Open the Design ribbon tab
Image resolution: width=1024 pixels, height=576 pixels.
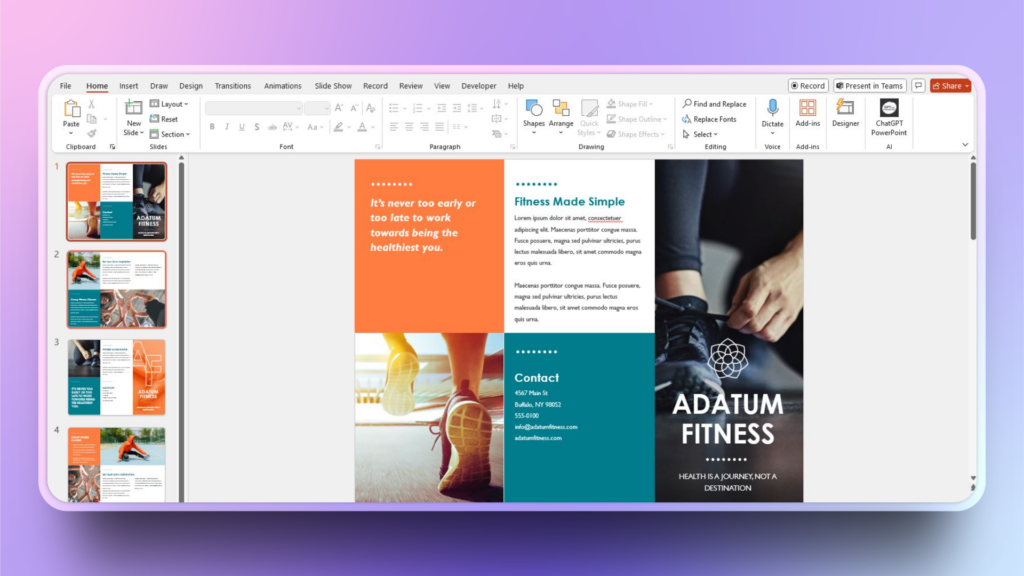coord(190,86)
